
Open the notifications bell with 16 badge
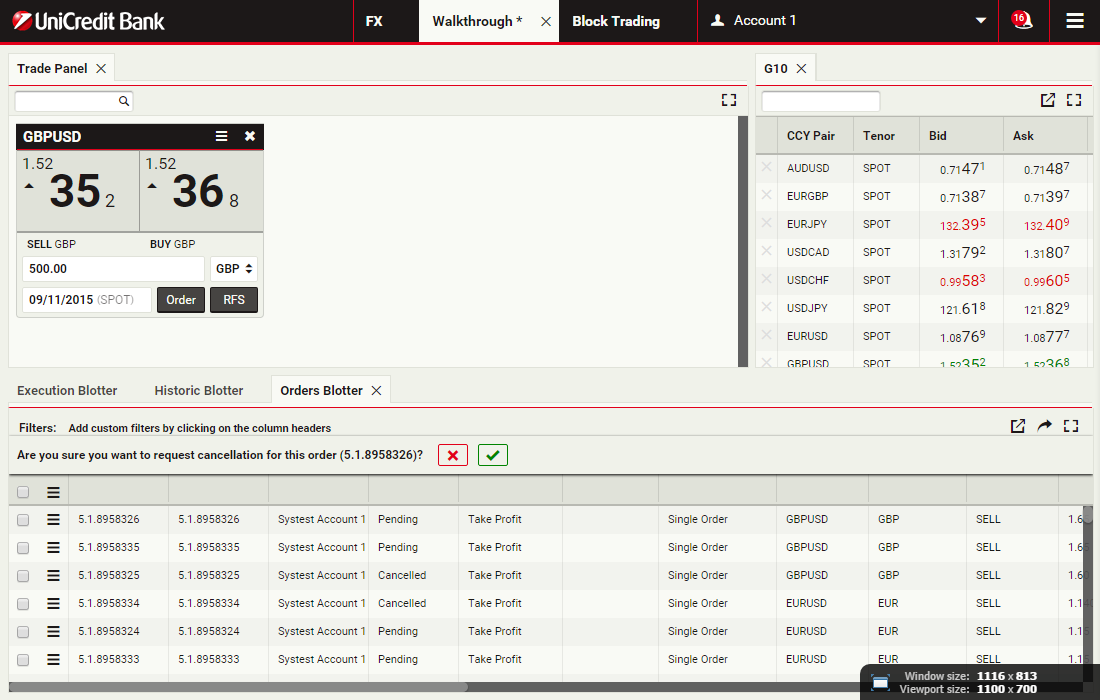click(1022, 20)
